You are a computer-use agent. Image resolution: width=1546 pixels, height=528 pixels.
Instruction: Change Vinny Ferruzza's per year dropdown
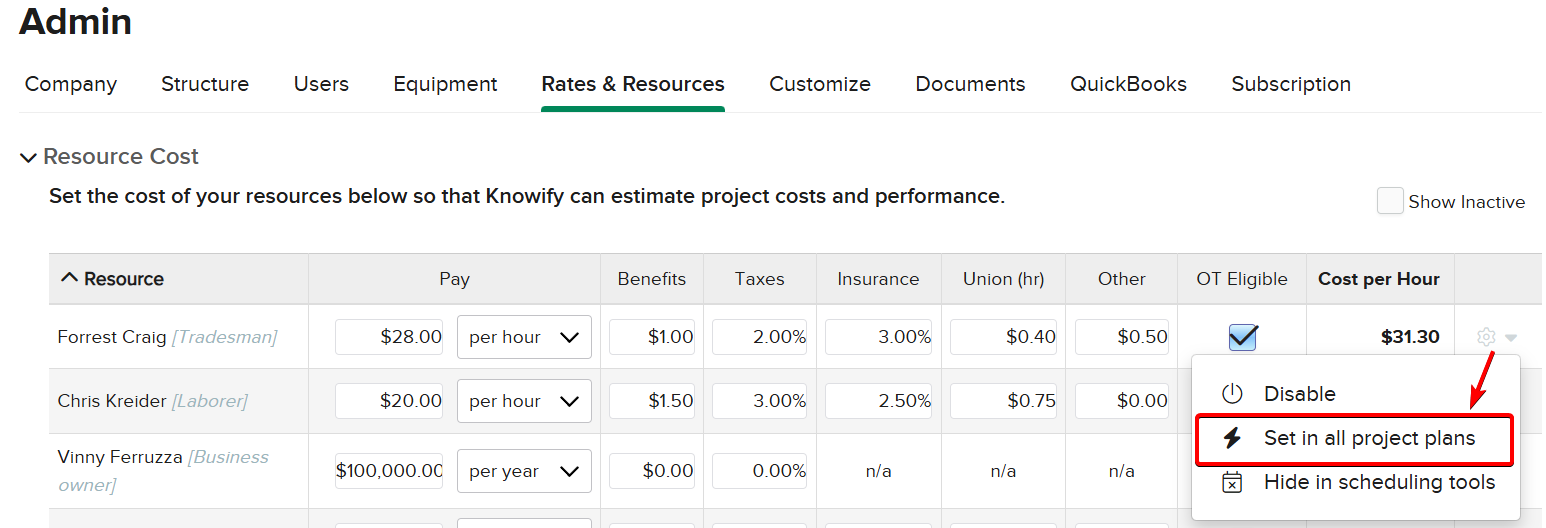pos(523,471)
